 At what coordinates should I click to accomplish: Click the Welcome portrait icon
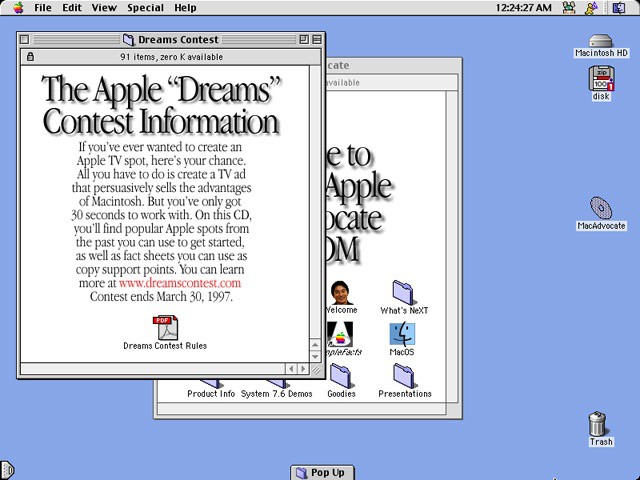pos(342,292)
